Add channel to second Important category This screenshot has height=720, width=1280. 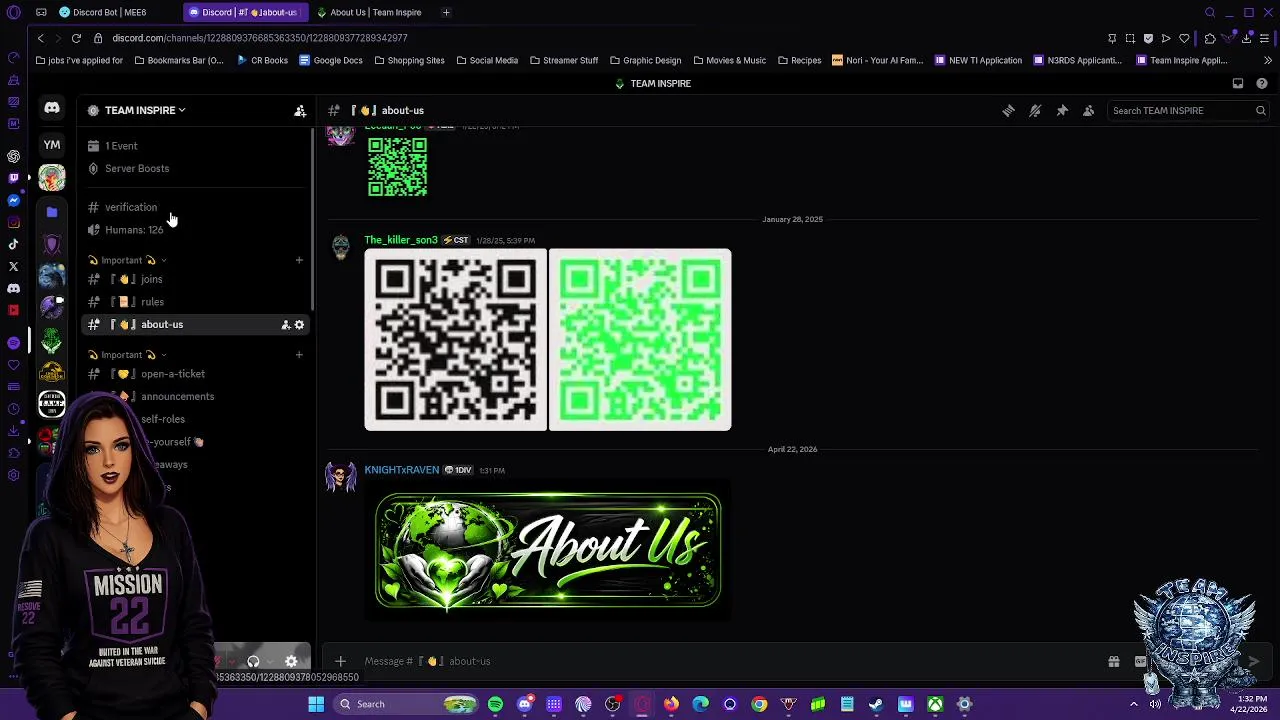click(299, 355)
